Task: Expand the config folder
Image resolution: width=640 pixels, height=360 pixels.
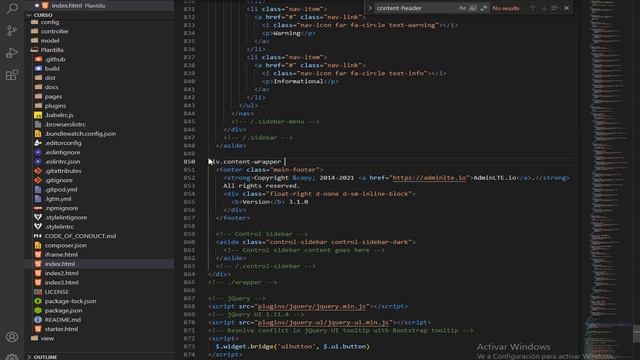Action: (x=50, y=22)
